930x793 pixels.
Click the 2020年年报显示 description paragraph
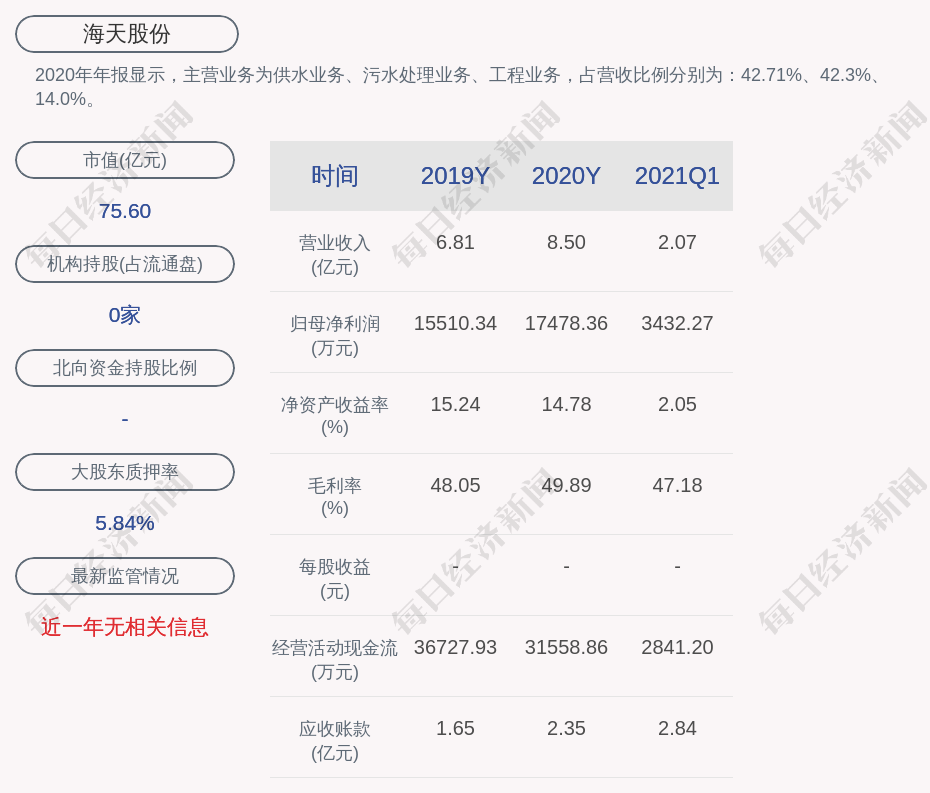(459, 87)
